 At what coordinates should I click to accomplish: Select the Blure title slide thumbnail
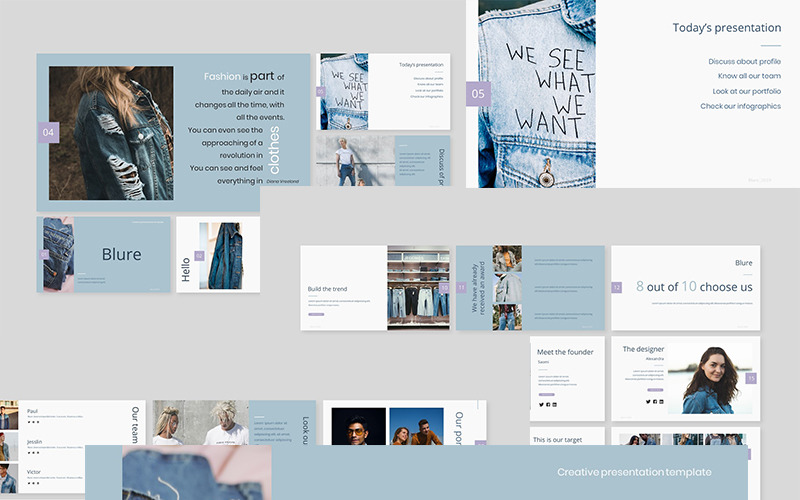click(103, 255)
